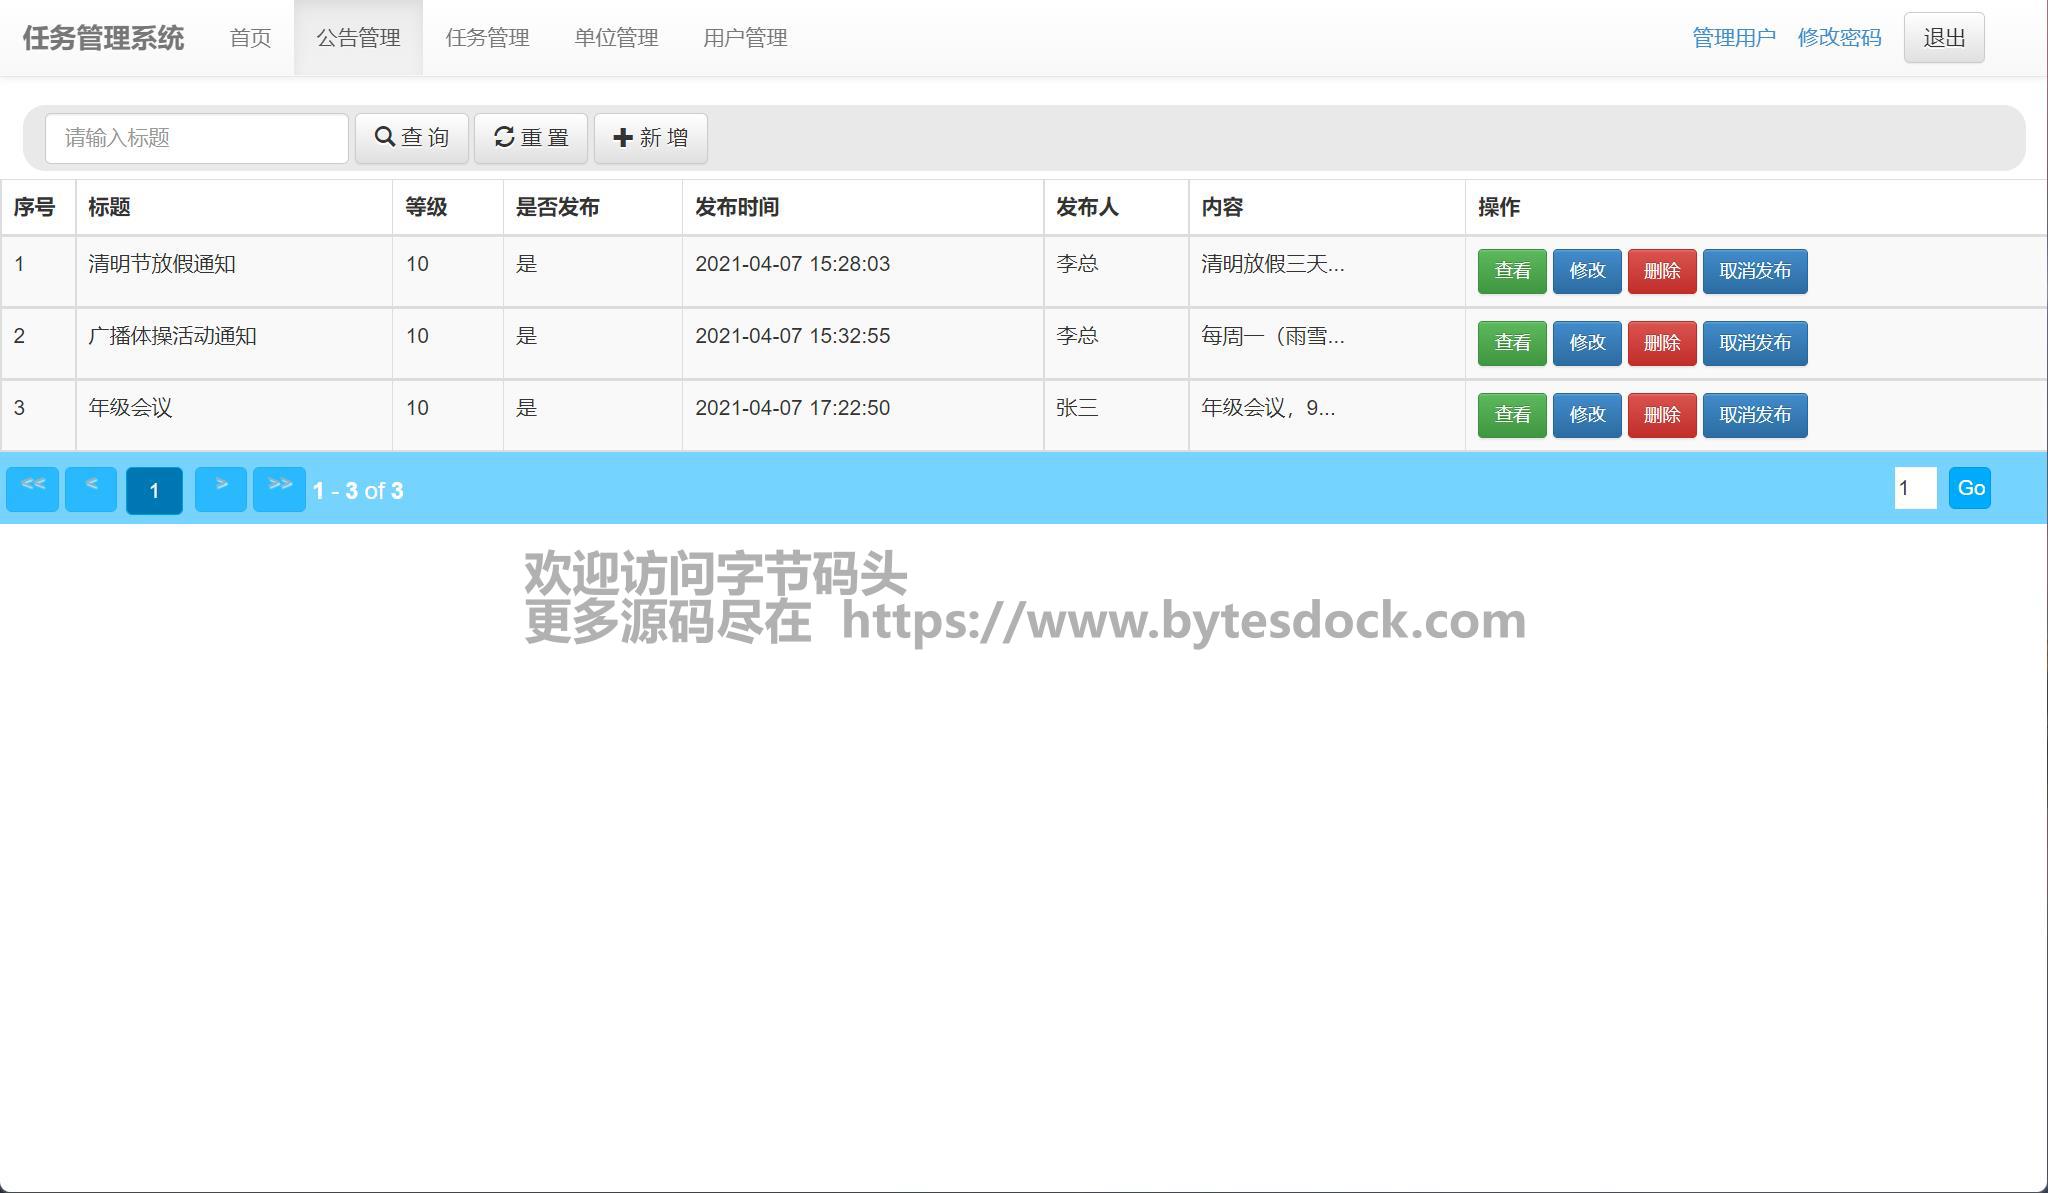The height and width of the screenshot is (1193, 2048).
Task: Click the page number input beside Go
Action: (x=1914, y=488)
